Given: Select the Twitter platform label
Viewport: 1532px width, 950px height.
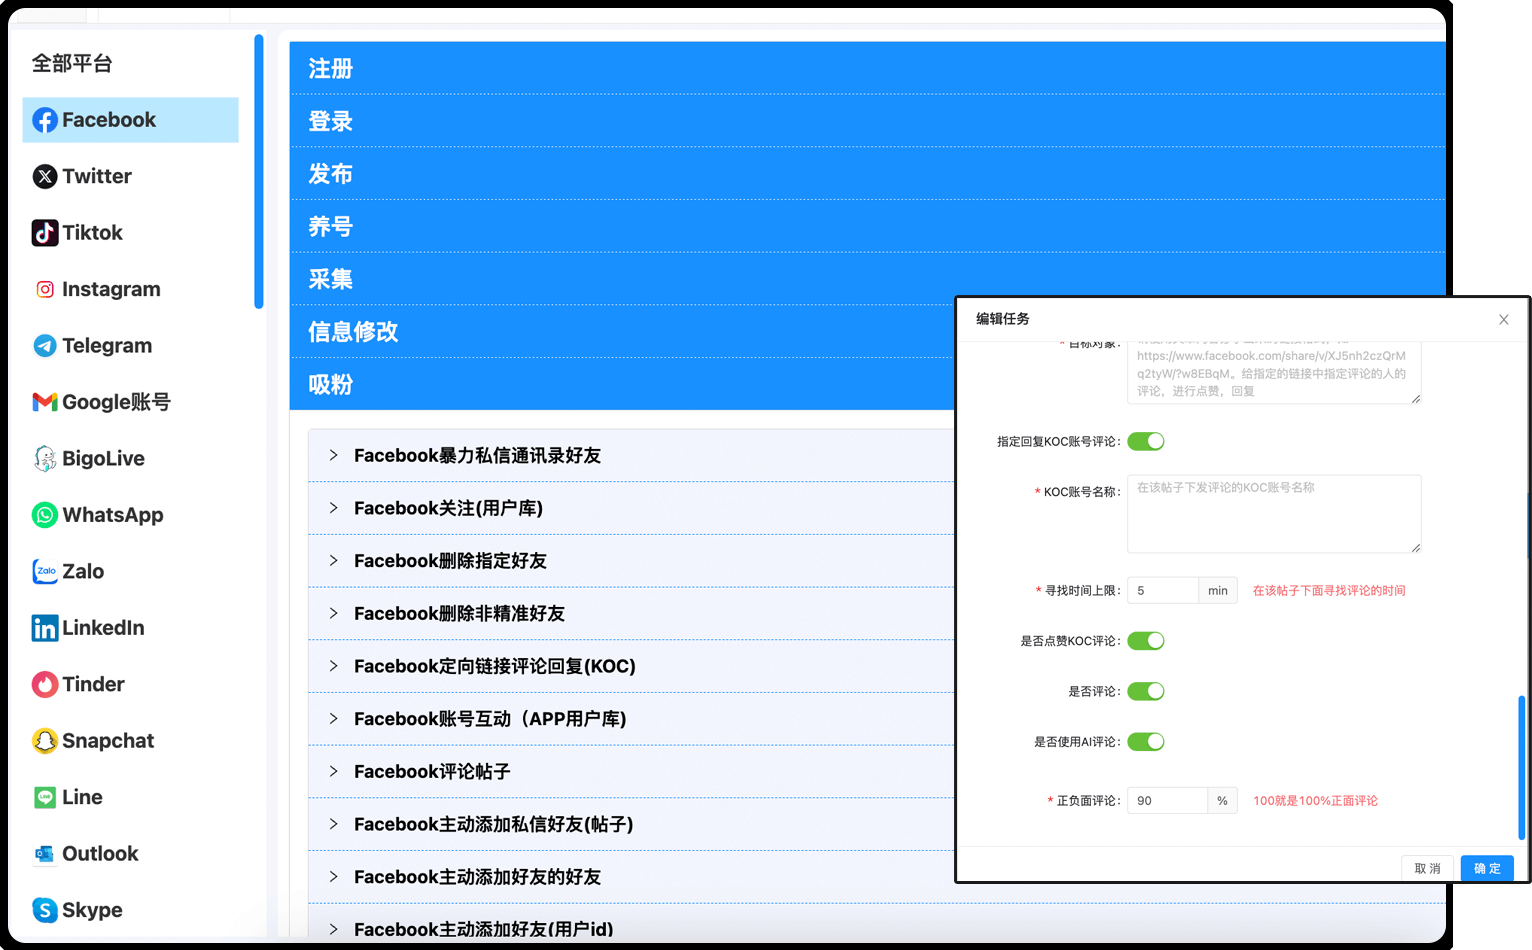Looking at the screenshot, I should tap(97, 177).
